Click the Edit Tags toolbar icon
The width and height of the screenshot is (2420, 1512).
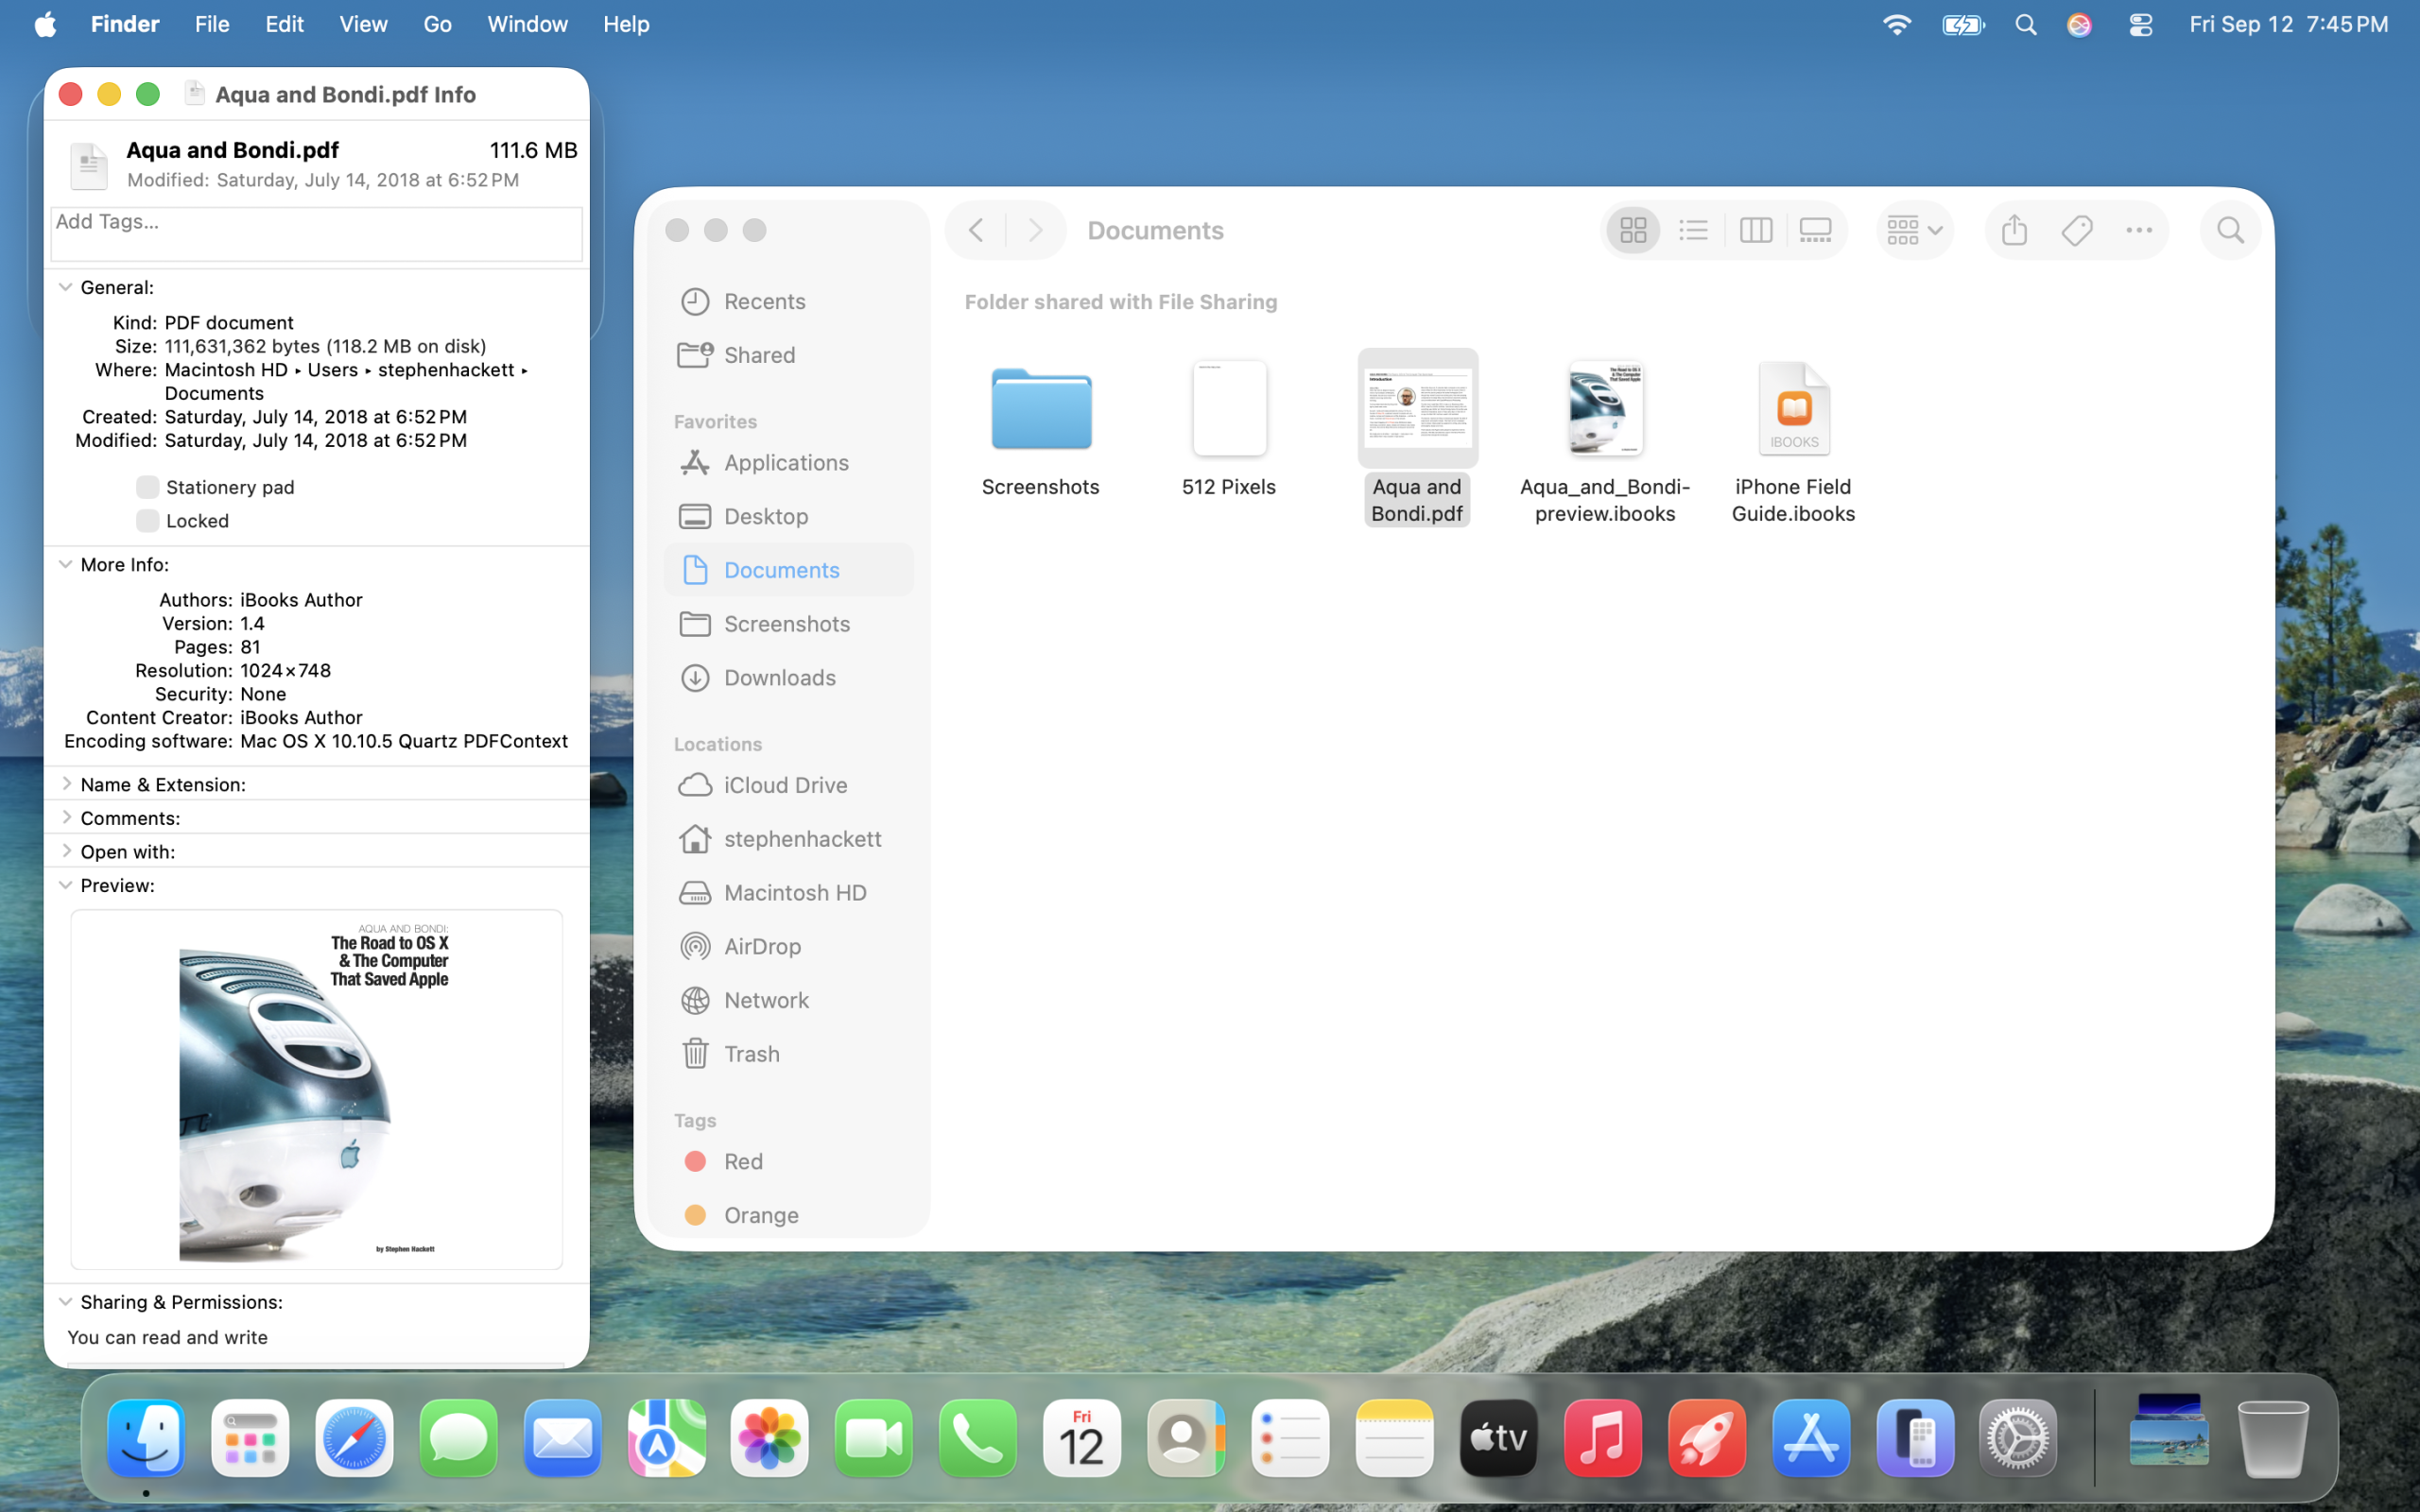click(2077, 230)
